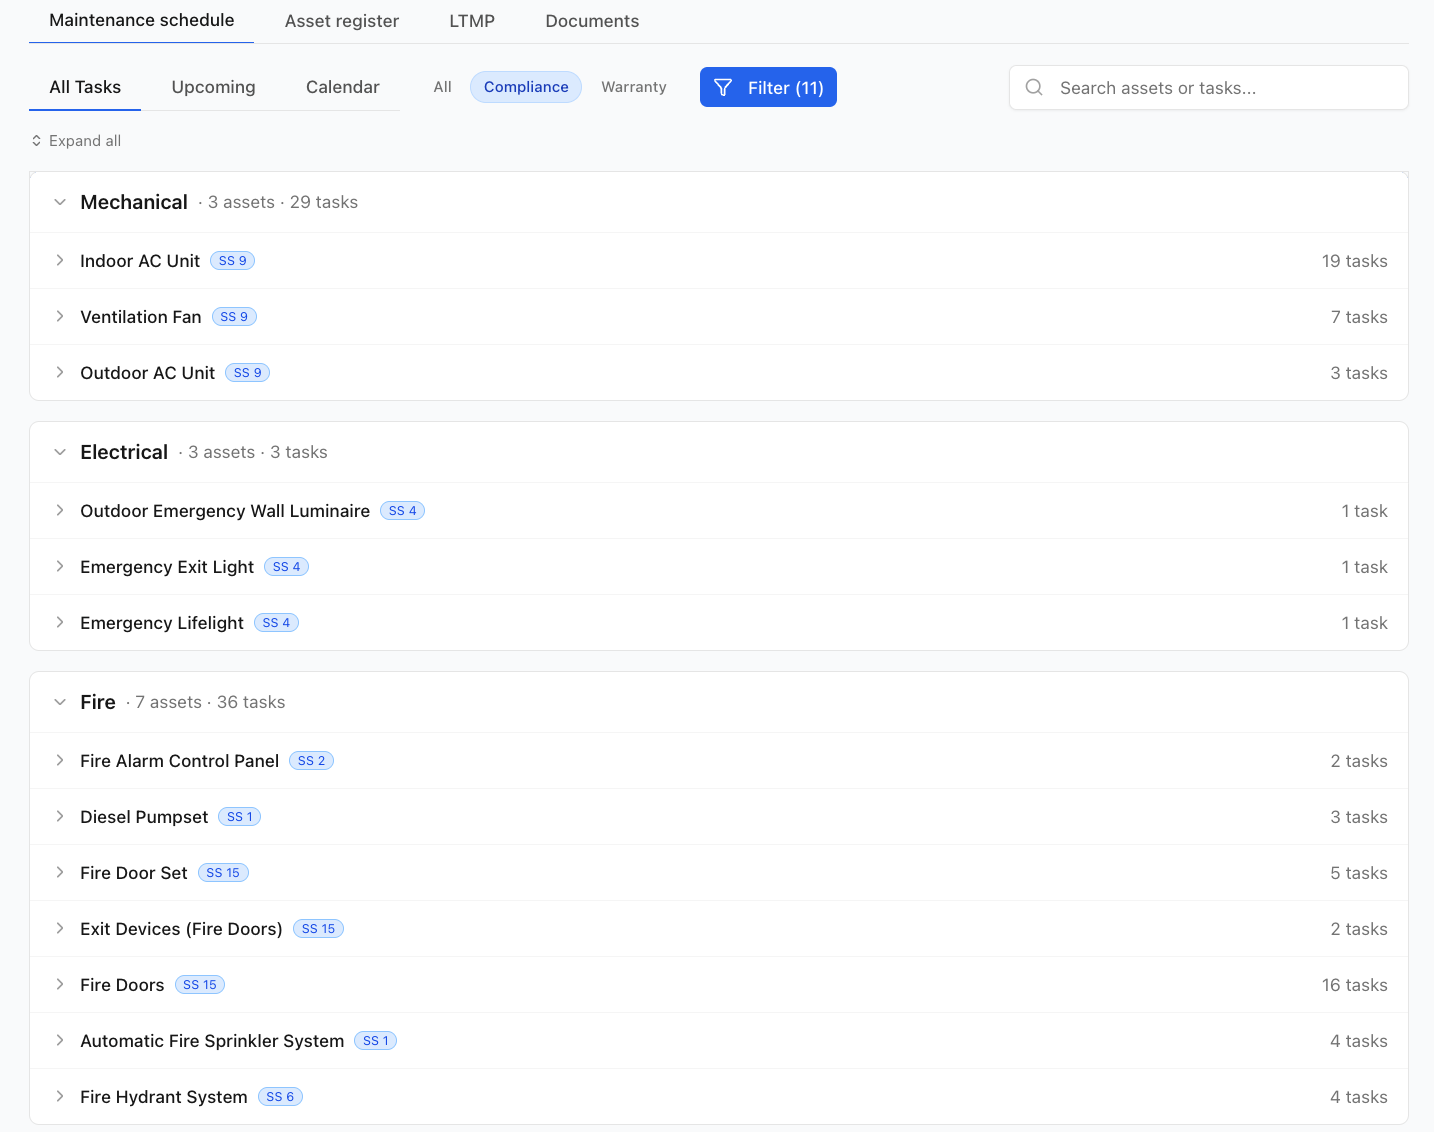Viewport: 1434px width, 1132px height.
Task: Expand the Ventilation Fan row
Action: point(60,317)
